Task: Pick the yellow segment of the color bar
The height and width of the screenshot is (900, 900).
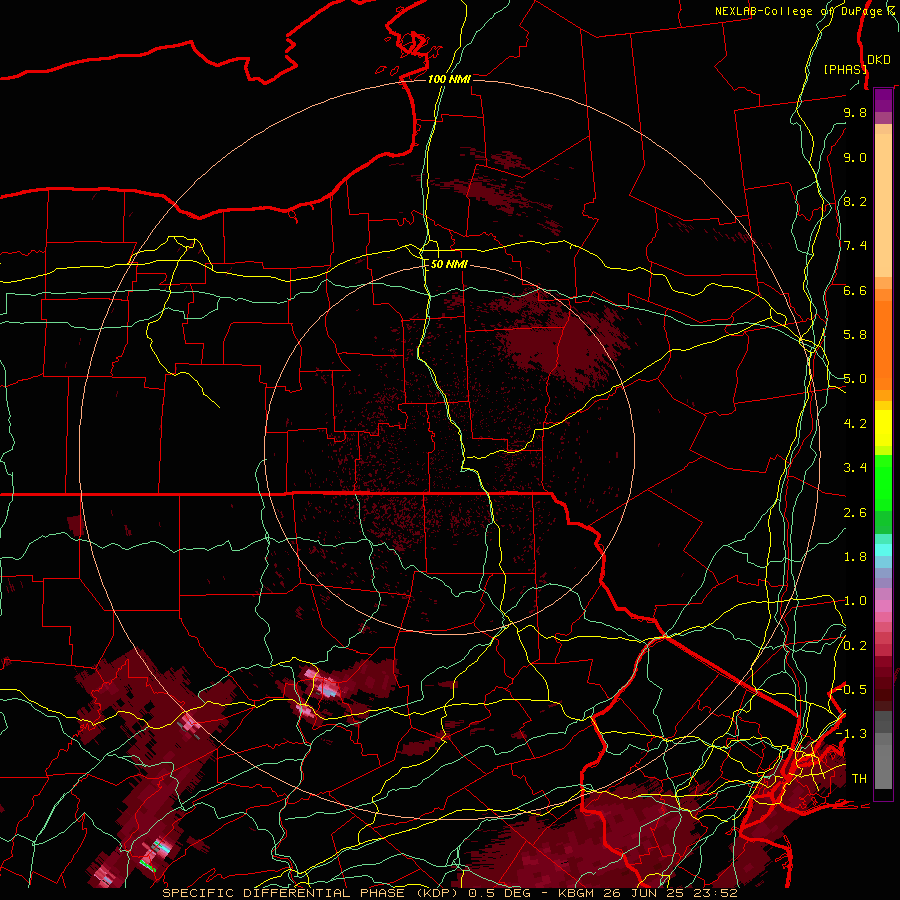Action: (x=883, y=428)
